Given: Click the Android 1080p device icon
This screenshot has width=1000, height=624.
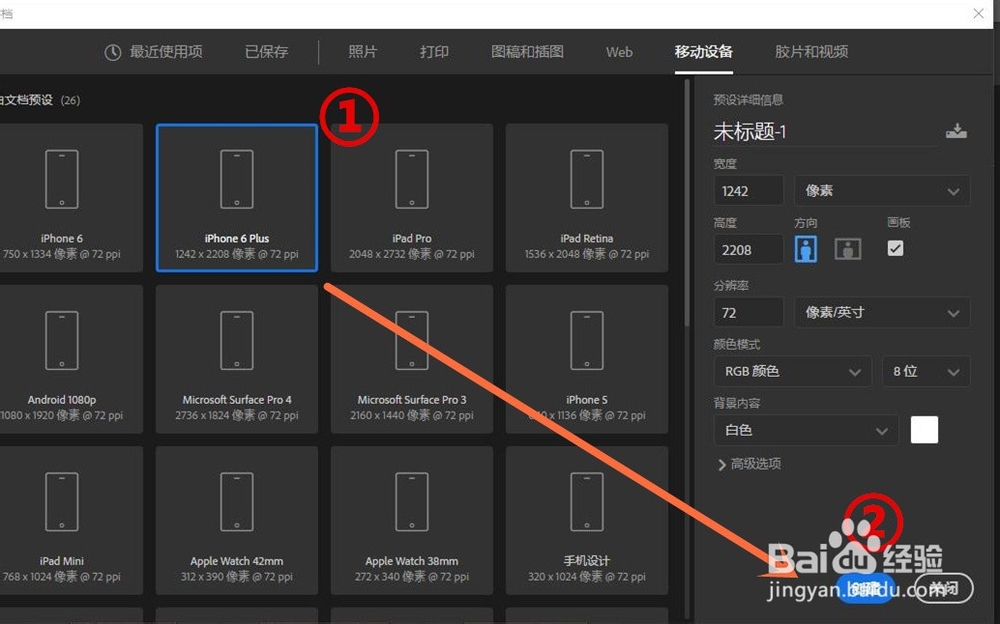Looking at the screenshot, I should click(62, 341).
